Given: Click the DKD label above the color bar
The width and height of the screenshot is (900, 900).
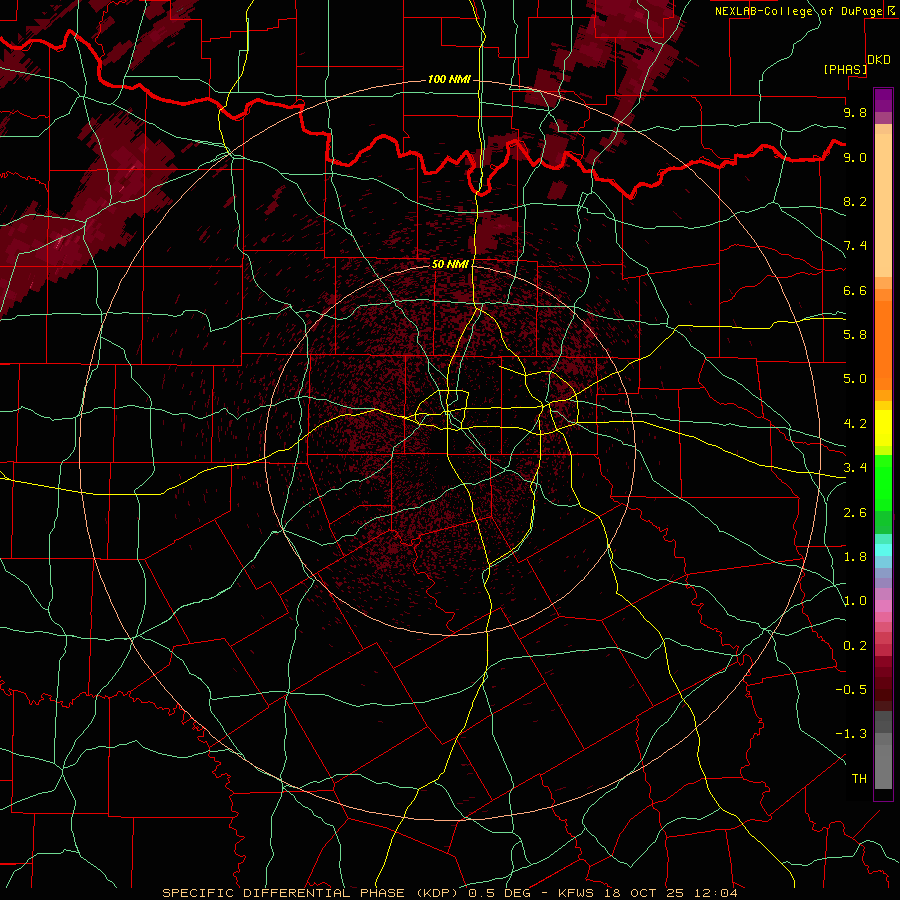Looking at the screenshot, I should pyautogui.click(x=879, y=60).
